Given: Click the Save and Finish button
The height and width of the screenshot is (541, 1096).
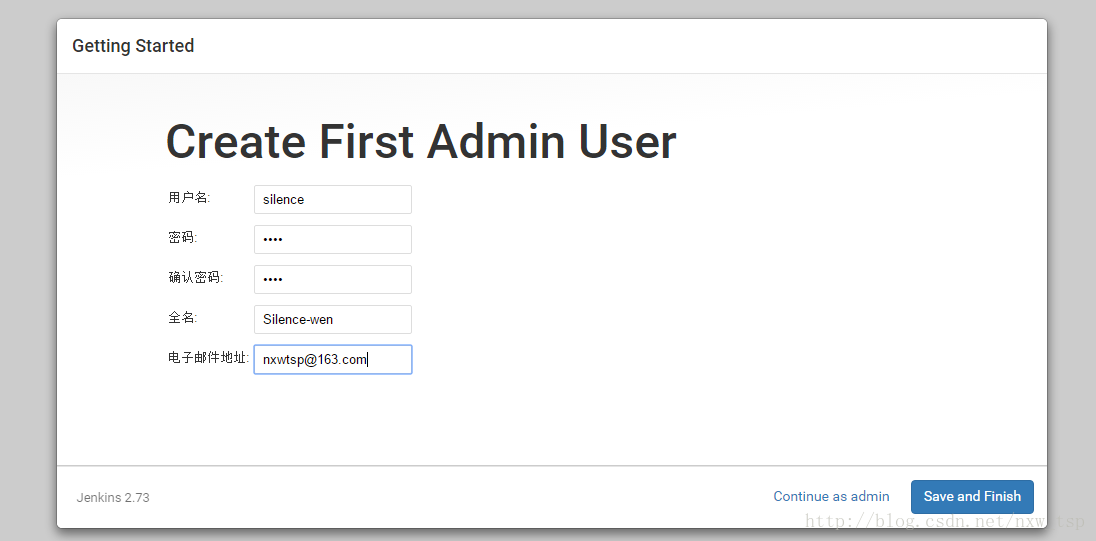Looking at the screenshot, I should (972, 497).
